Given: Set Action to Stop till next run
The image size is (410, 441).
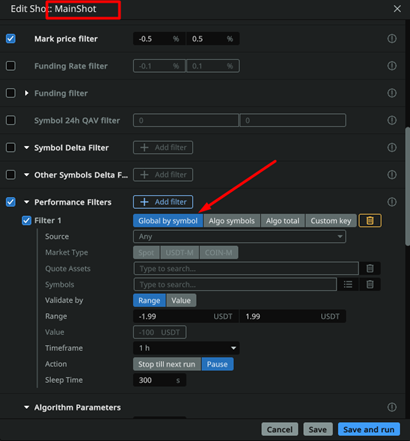Looking at the screenshot, I should click(167, 364).
